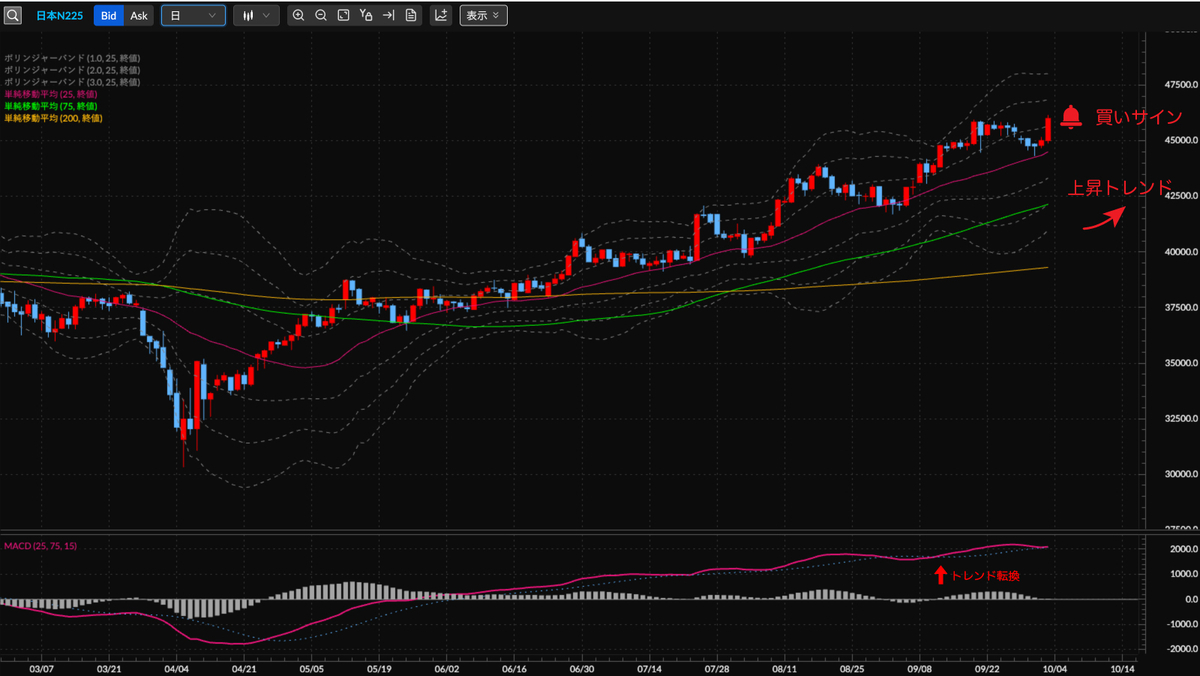The height and width of the screenshot is (676, 1200).
Task: Expand the 表示 display menu
Action: (483, 16)
